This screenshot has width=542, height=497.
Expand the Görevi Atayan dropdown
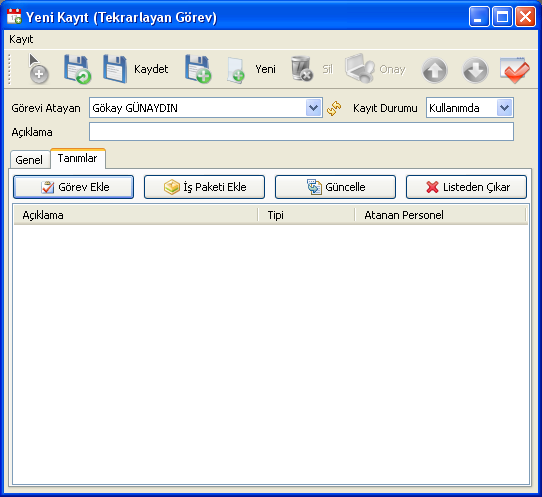(314, 108)
